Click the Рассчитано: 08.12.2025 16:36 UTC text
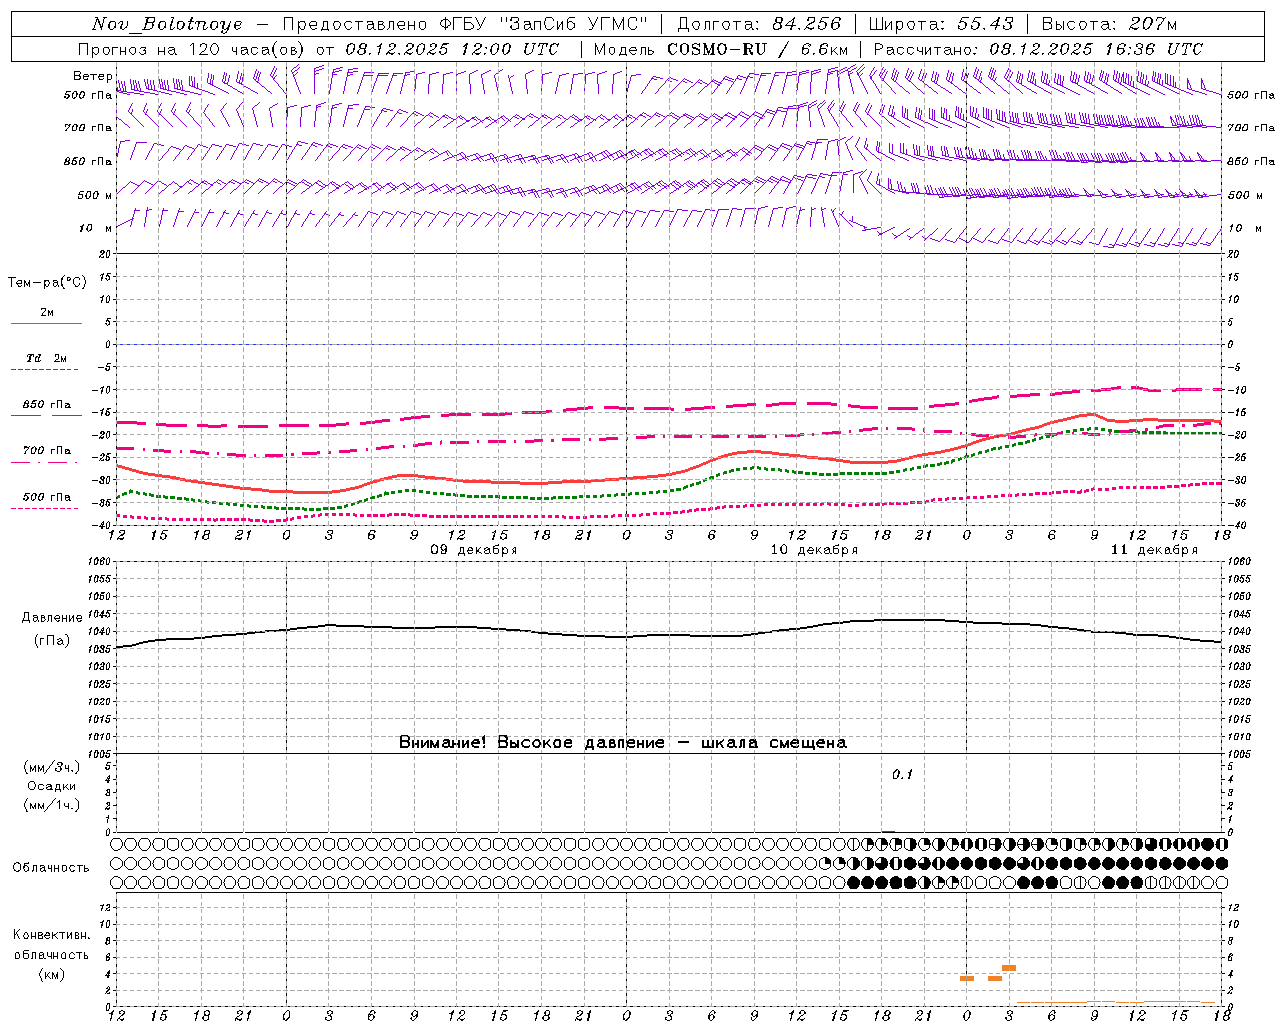The width and height of the screenshot is (1280, 1024). click(x=1038, y=49)
